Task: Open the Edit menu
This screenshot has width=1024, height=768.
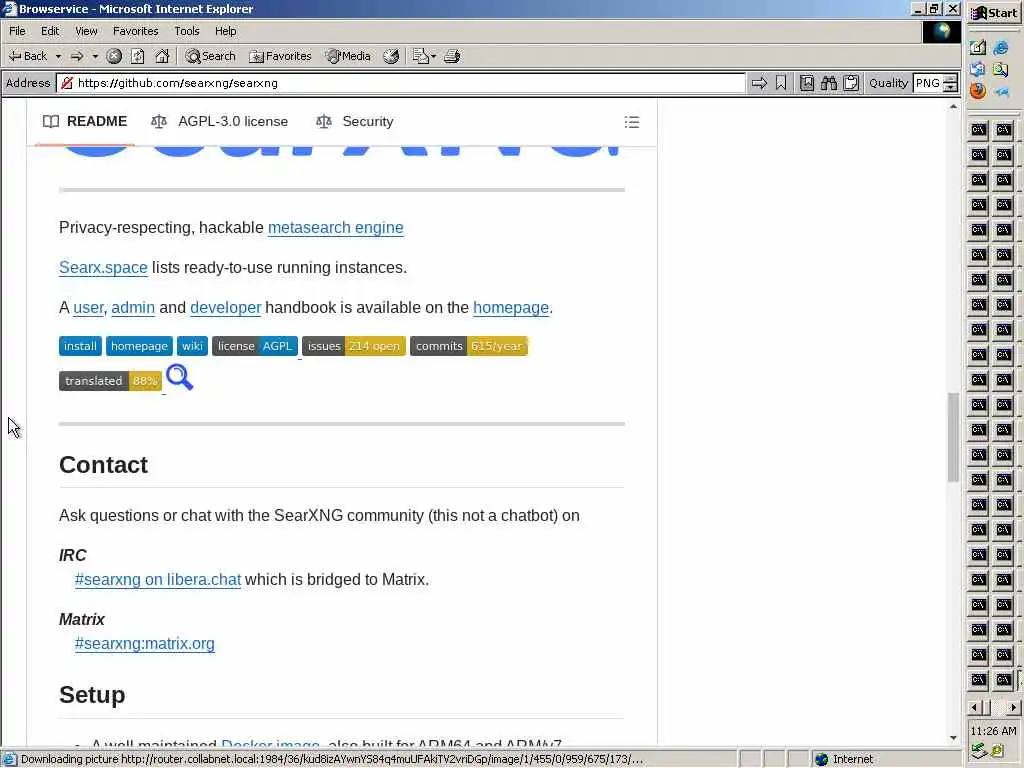Action: pos(50,31)
